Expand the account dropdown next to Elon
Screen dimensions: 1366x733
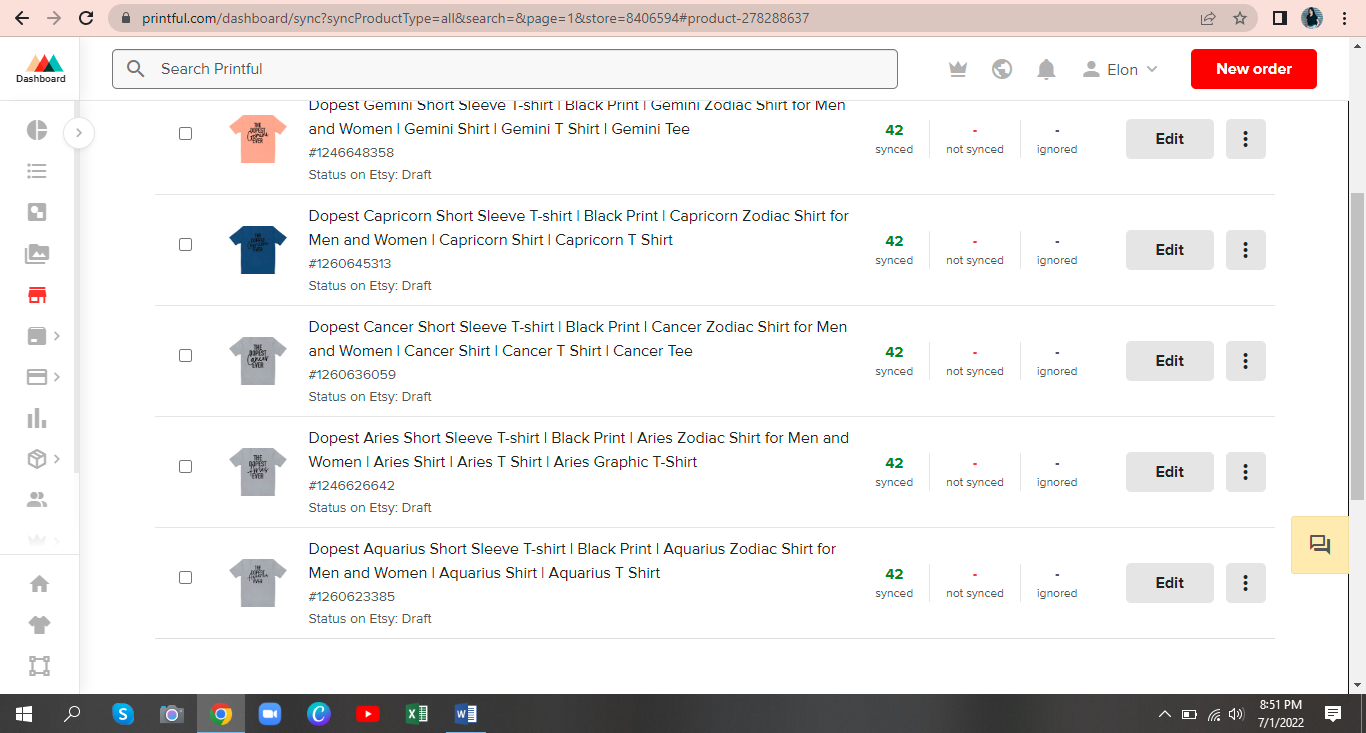[1152, 69]
